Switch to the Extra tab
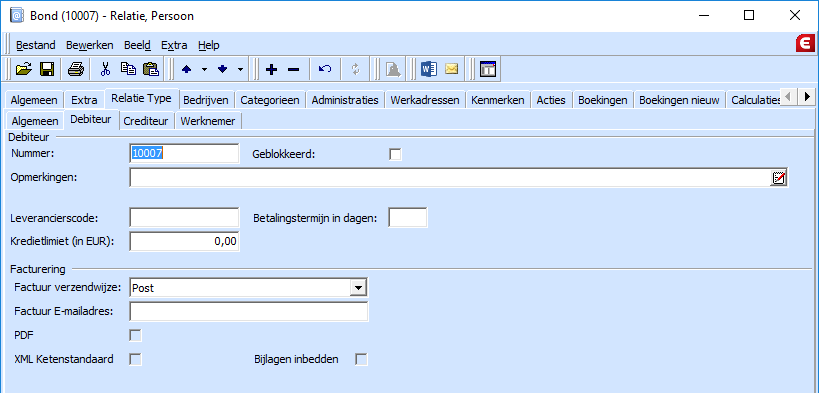Viewport: 819px width, 393px height. [x=85, y=100]
